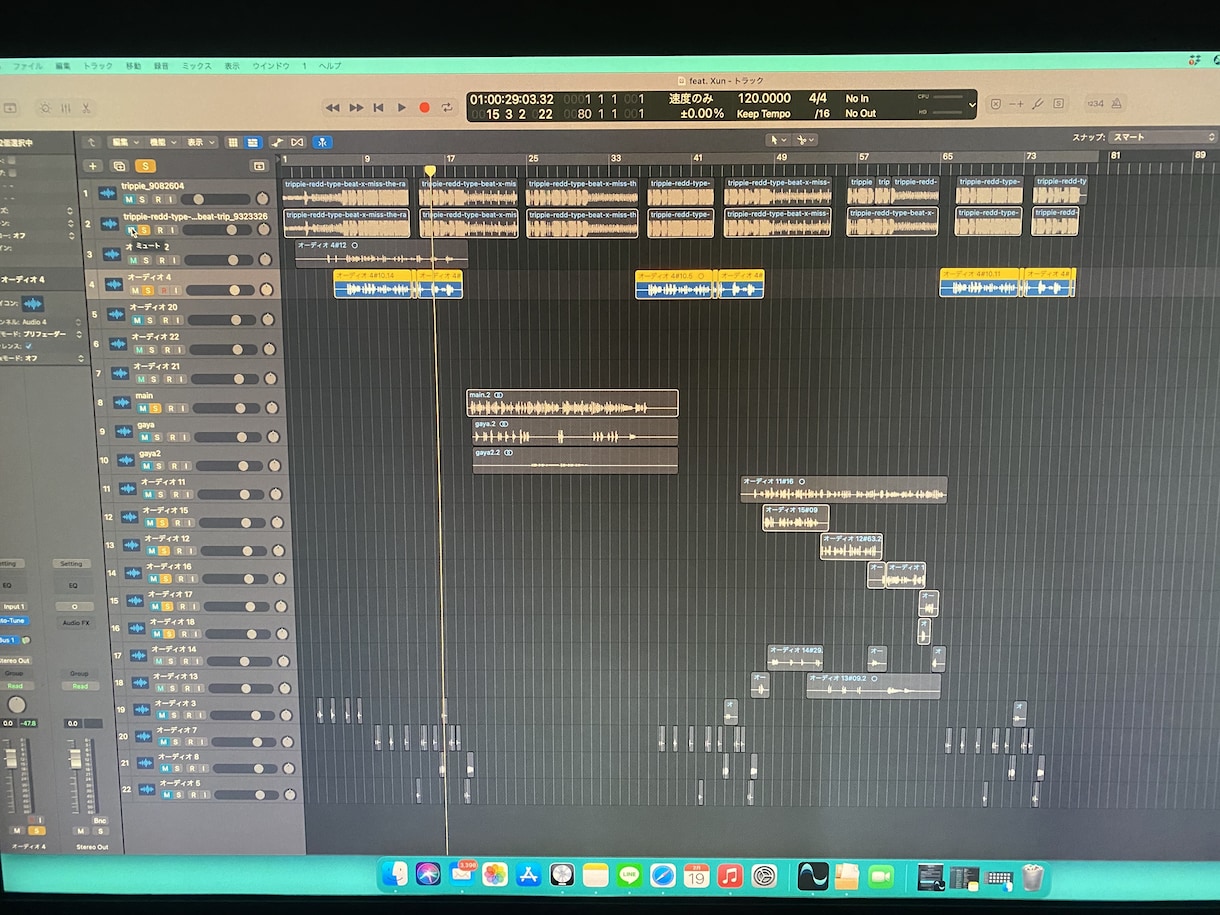This screenshot has height=915, width=1220.
Task: Open the pointer tool selection dropdown
Action: coord(777,140)
